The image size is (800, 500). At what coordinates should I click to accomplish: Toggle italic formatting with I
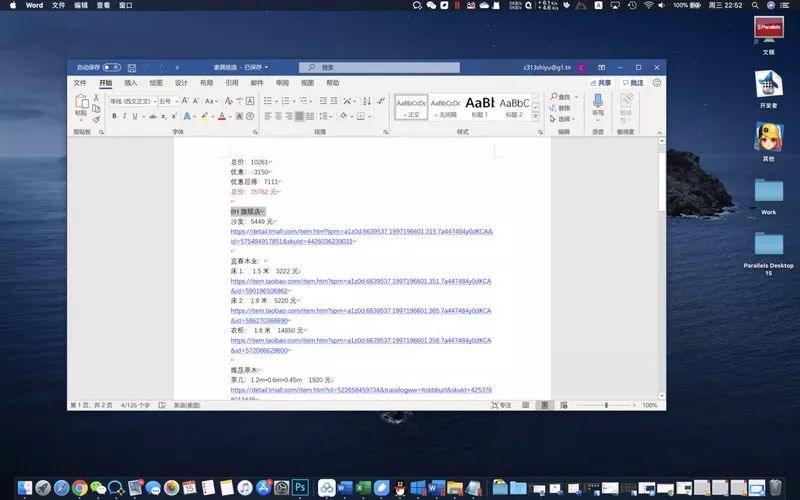tap(124, 116)
